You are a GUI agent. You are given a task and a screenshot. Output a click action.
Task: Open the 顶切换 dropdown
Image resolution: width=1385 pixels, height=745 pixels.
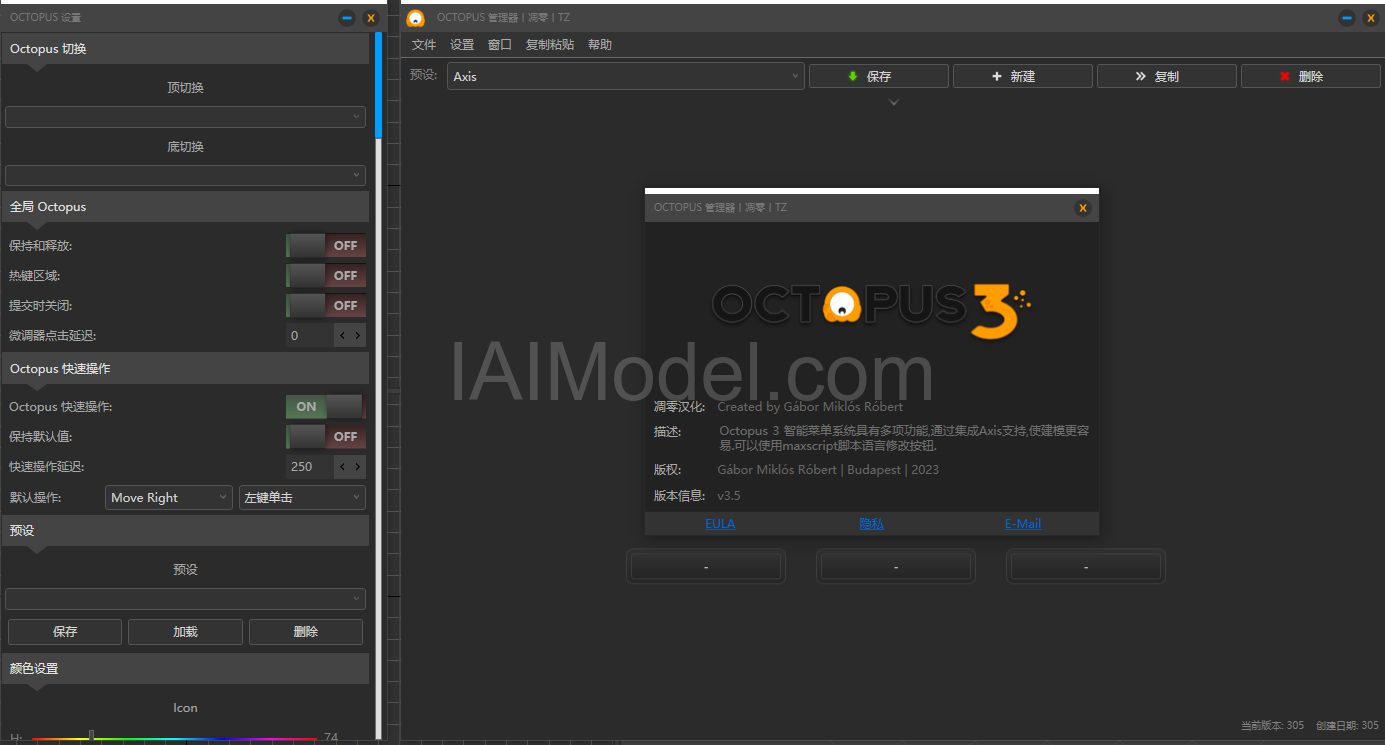[185, 117]
